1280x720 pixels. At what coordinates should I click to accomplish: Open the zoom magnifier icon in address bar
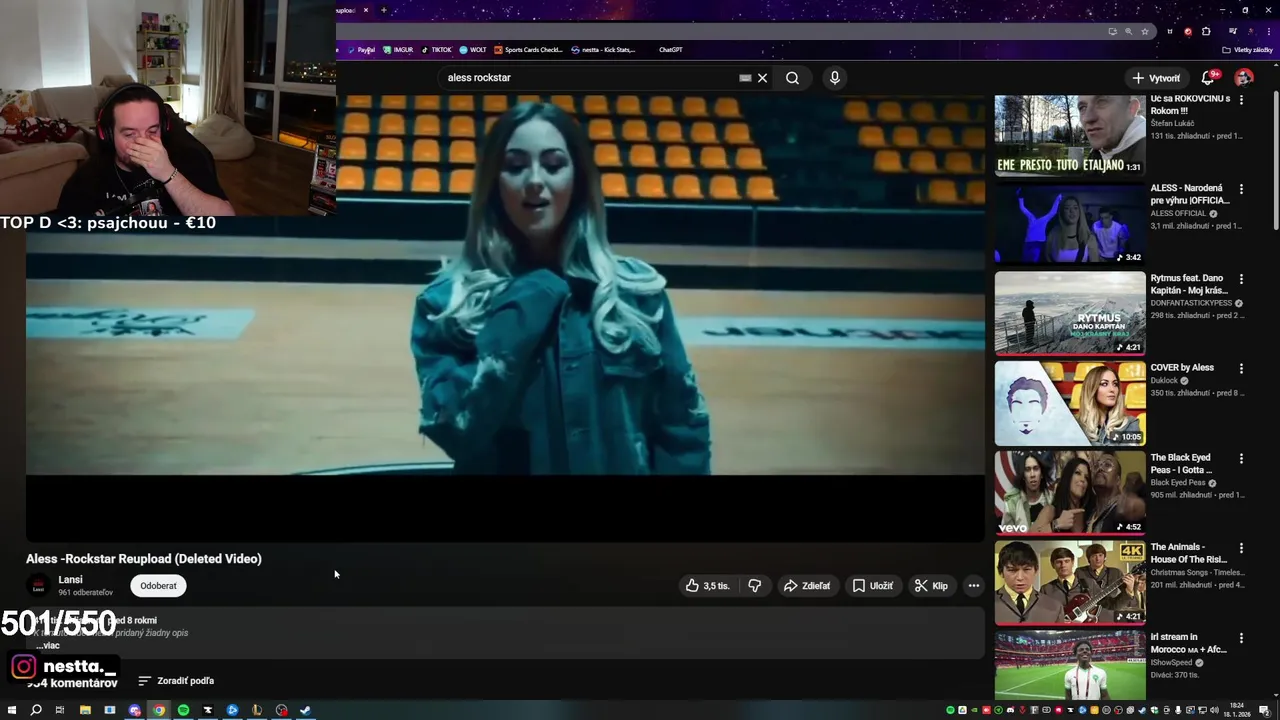(1129, 31)
